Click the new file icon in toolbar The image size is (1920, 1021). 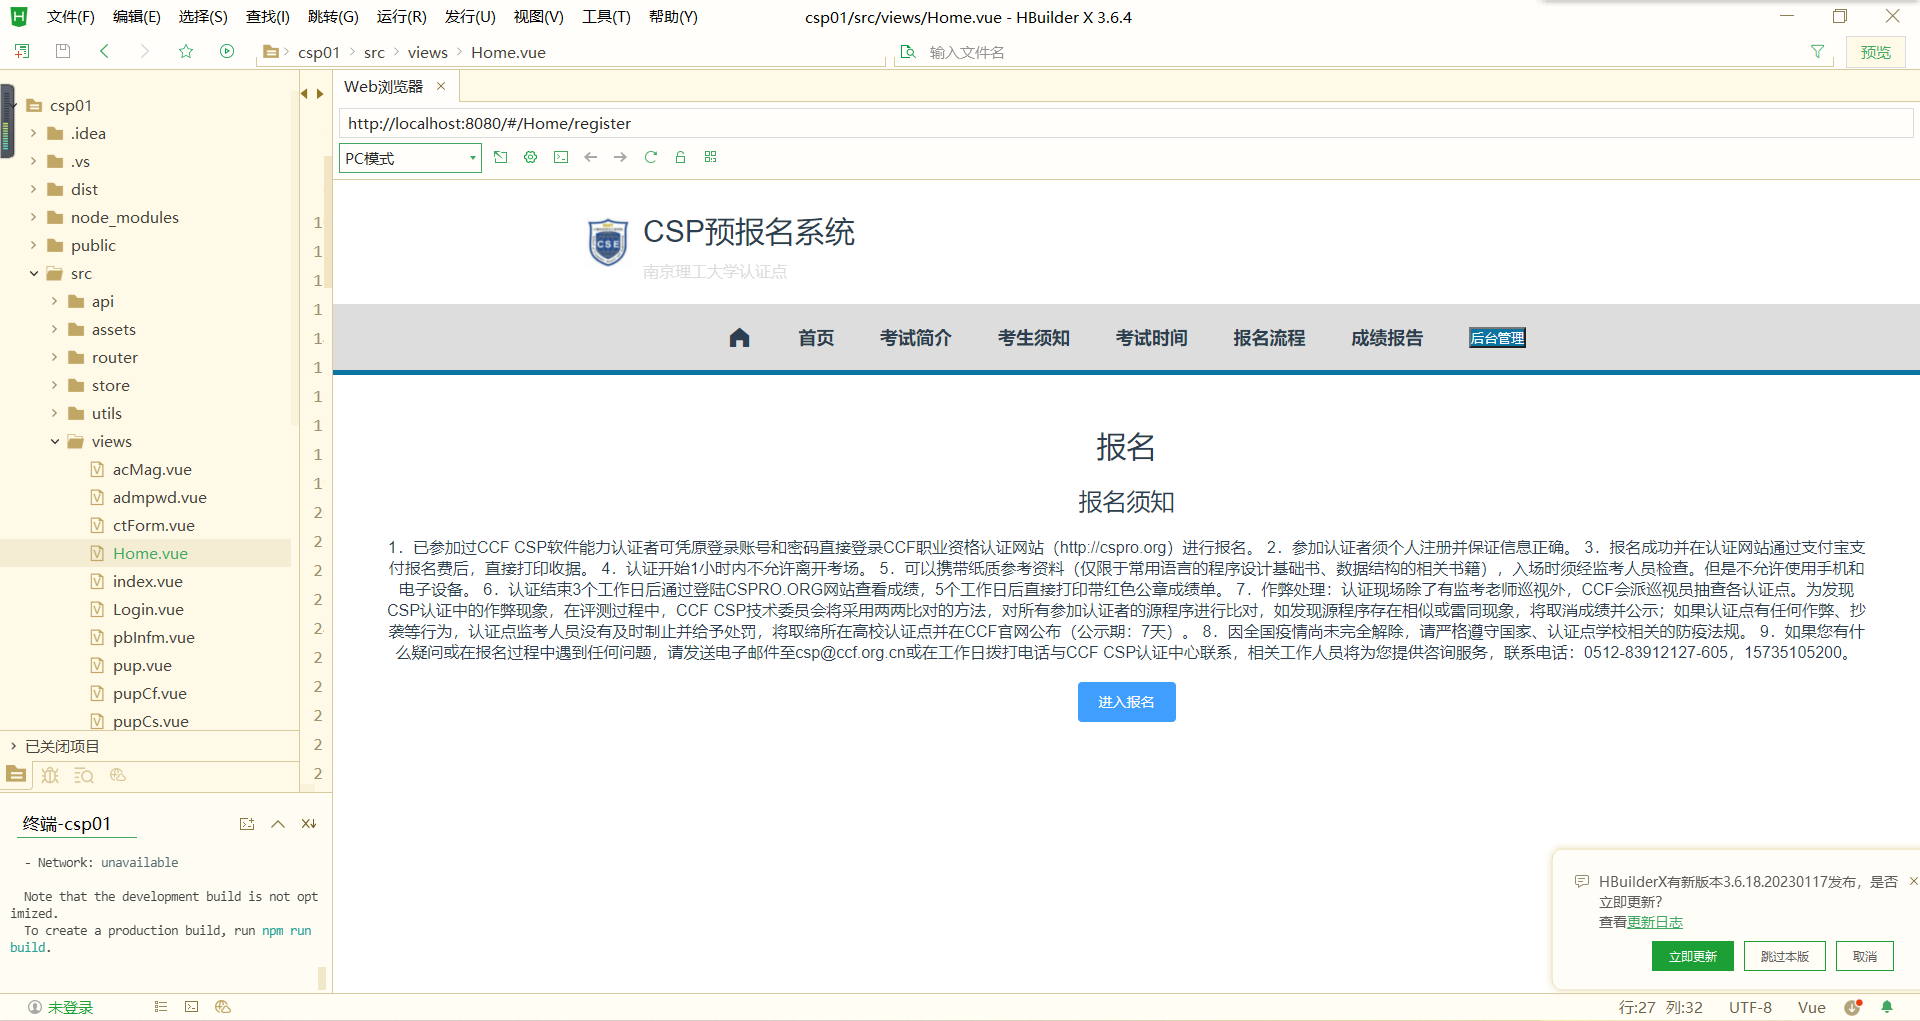(22, 51)
